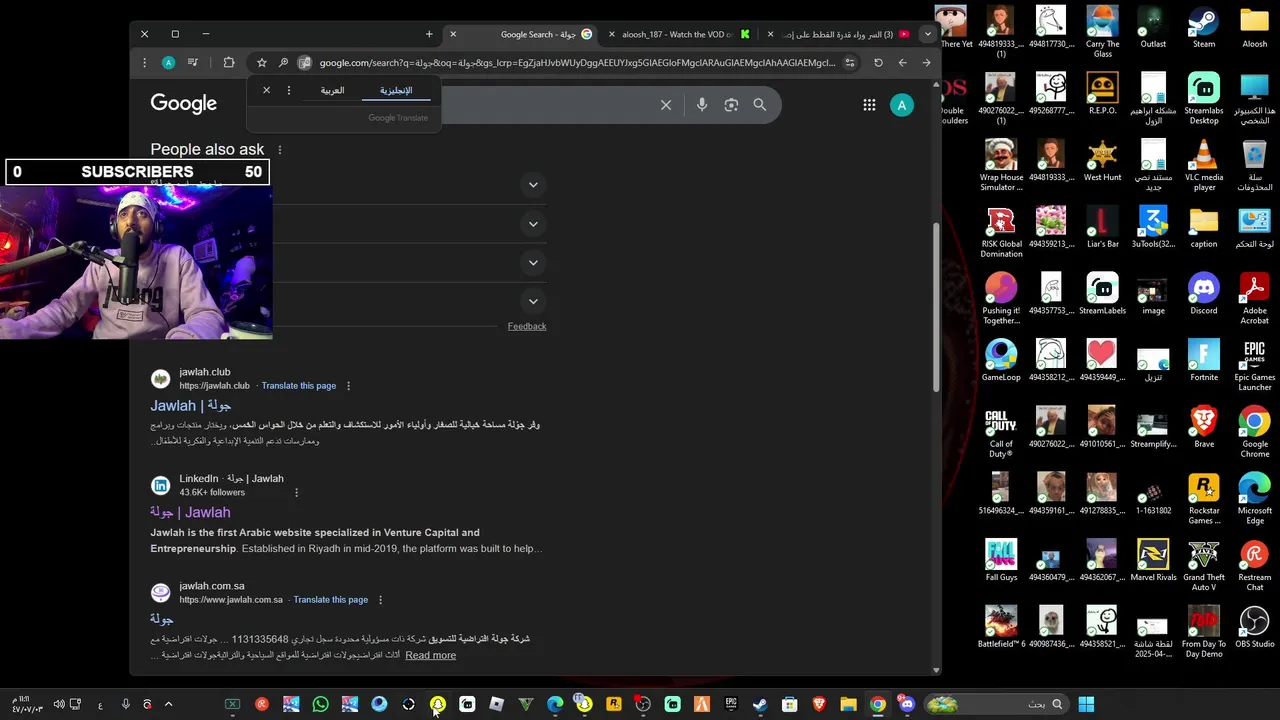Choose العربية in the translate popup
The image size is (1280, 720).
332,90
